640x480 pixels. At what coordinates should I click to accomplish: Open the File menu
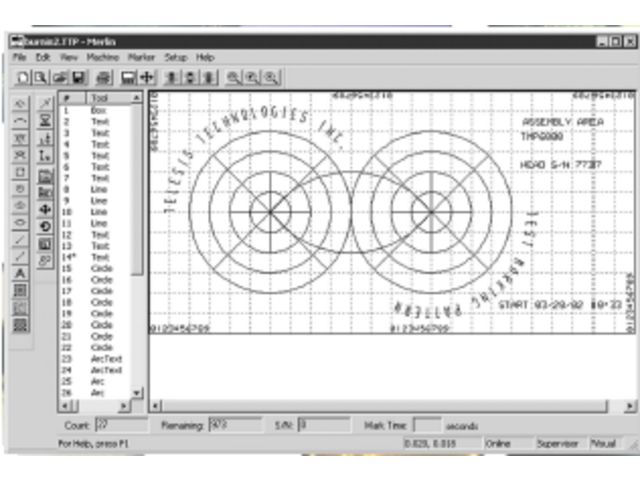coord(19,57)
